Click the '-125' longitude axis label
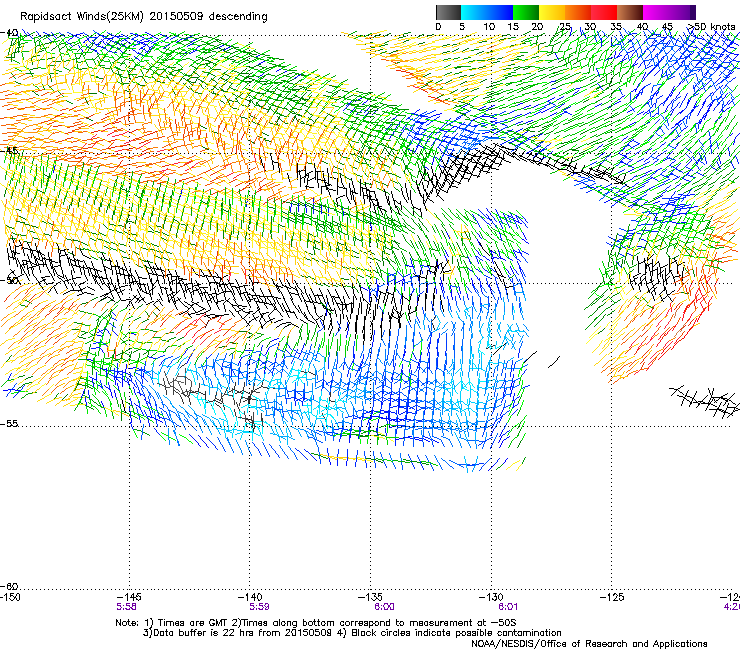 click(612, 597)
